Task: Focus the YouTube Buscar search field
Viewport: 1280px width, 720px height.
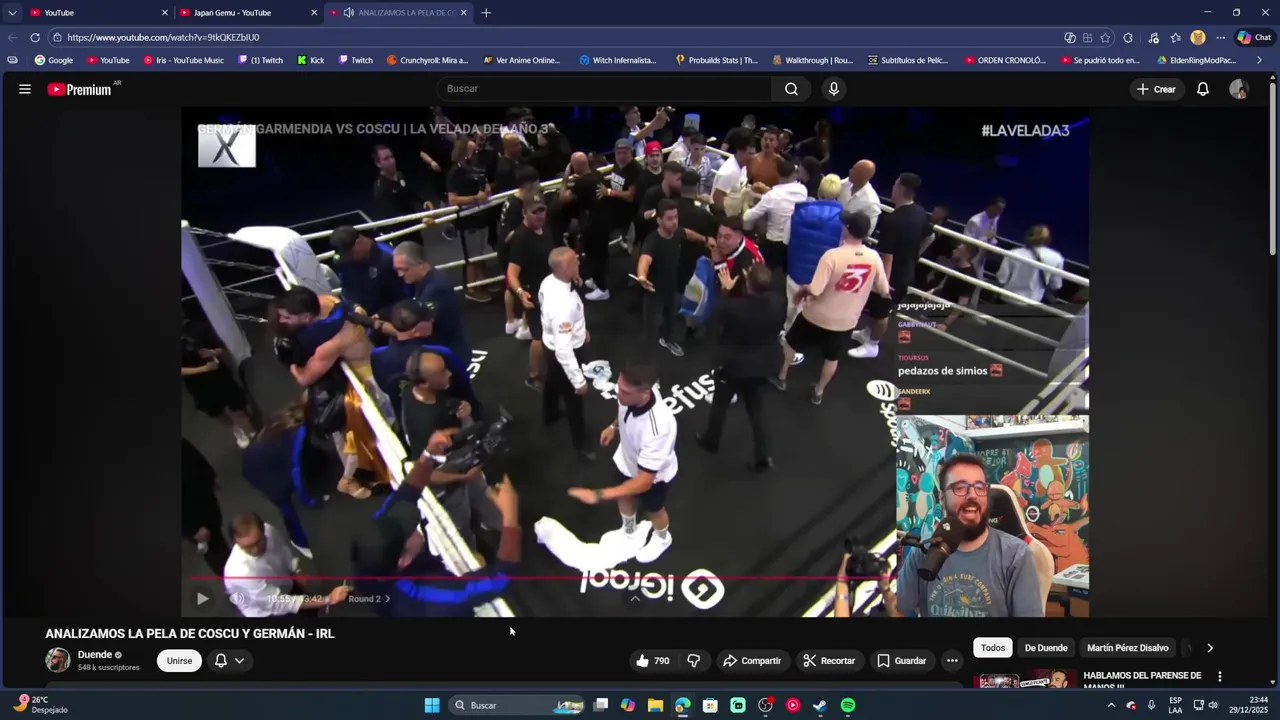Action: tap(603, 89)
